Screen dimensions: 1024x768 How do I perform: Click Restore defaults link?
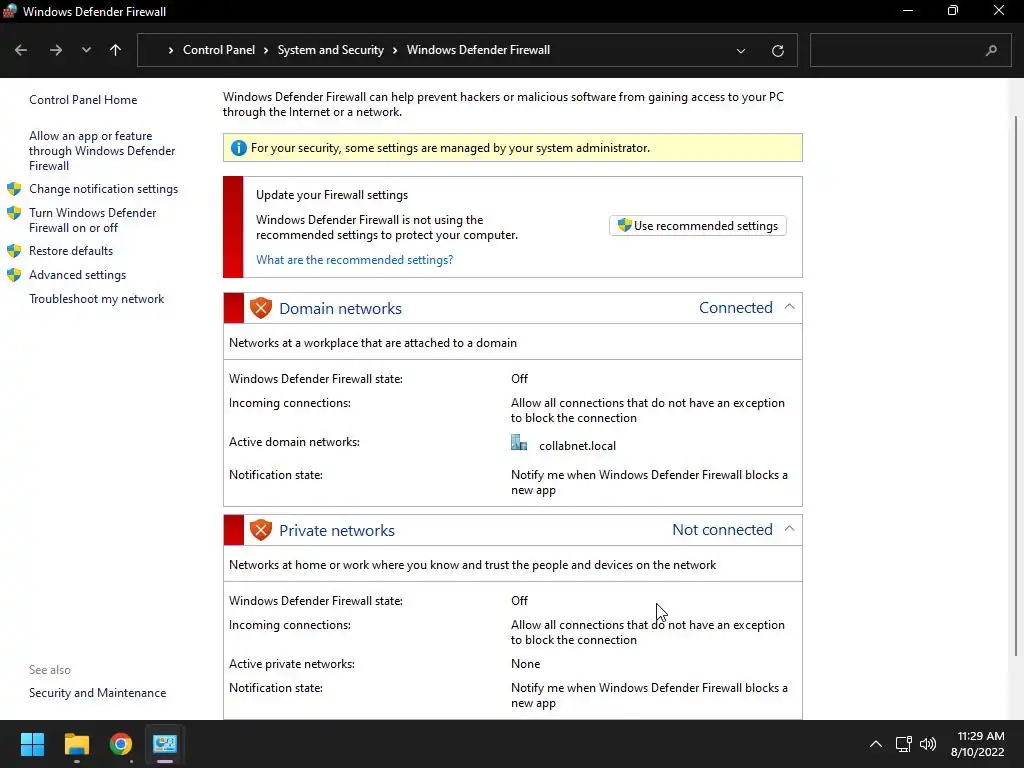tap(71, 251)
